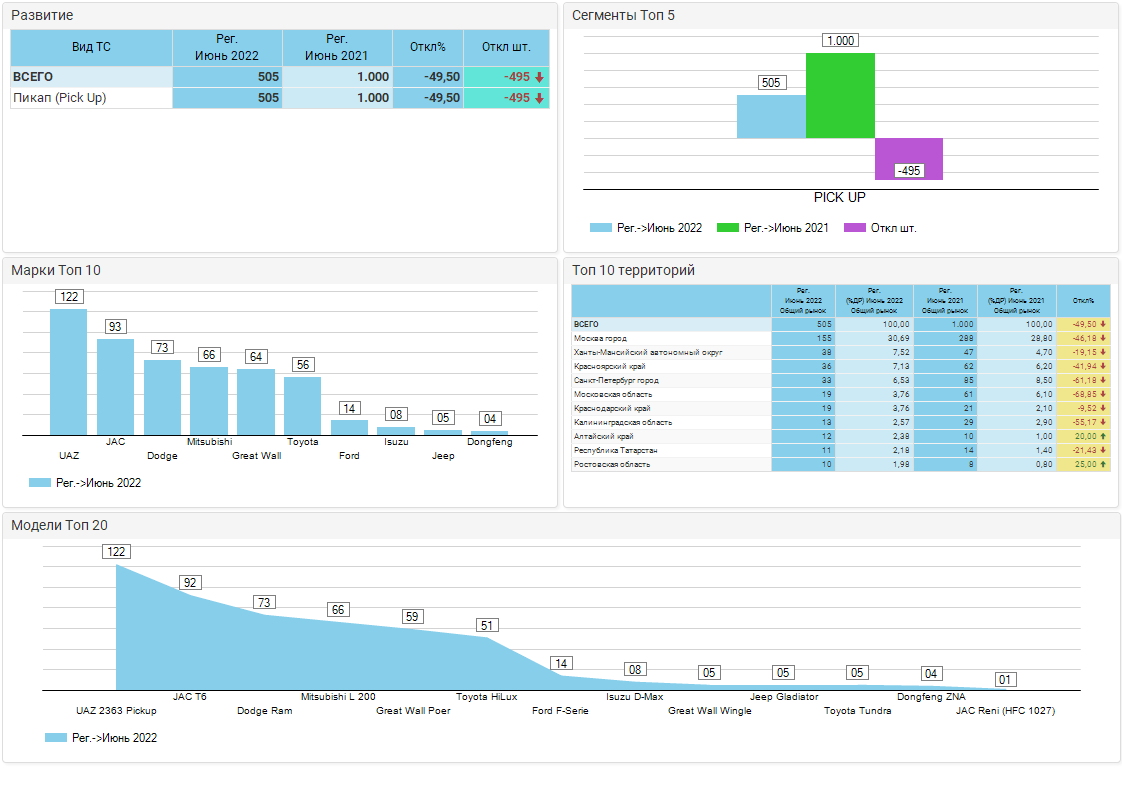Image resolution: width=1122 pixels, height=793 pixels.
Task: Sort by the Откл% column header in Развитие
Action: point(427,47)
